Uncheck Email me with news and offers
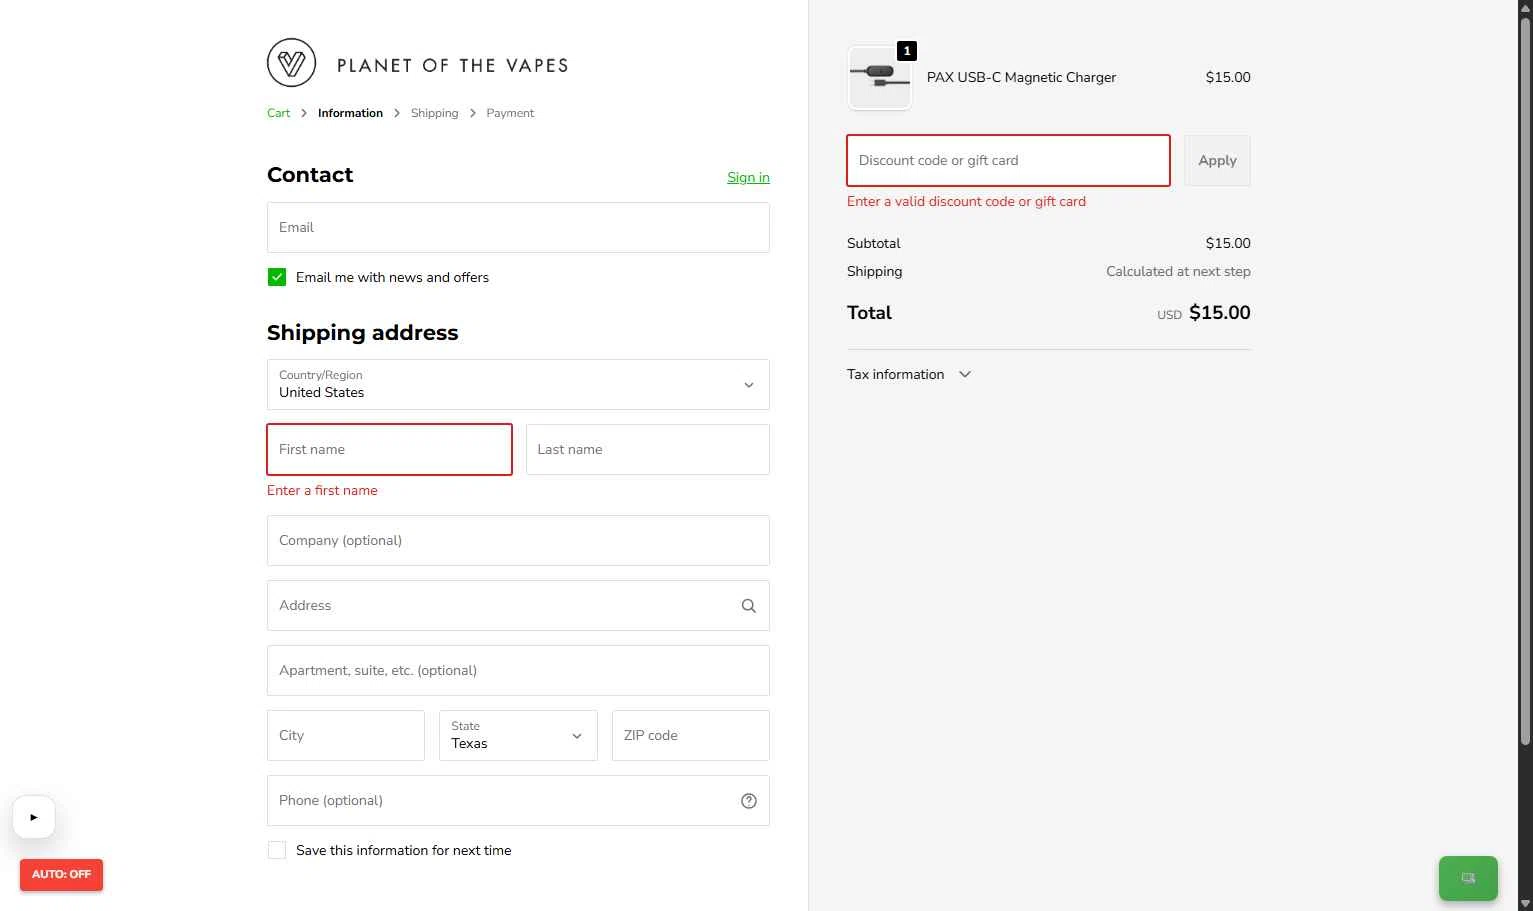Viewport: 1533px width, 911px height. pyautogui.click(x=277, y=277)
